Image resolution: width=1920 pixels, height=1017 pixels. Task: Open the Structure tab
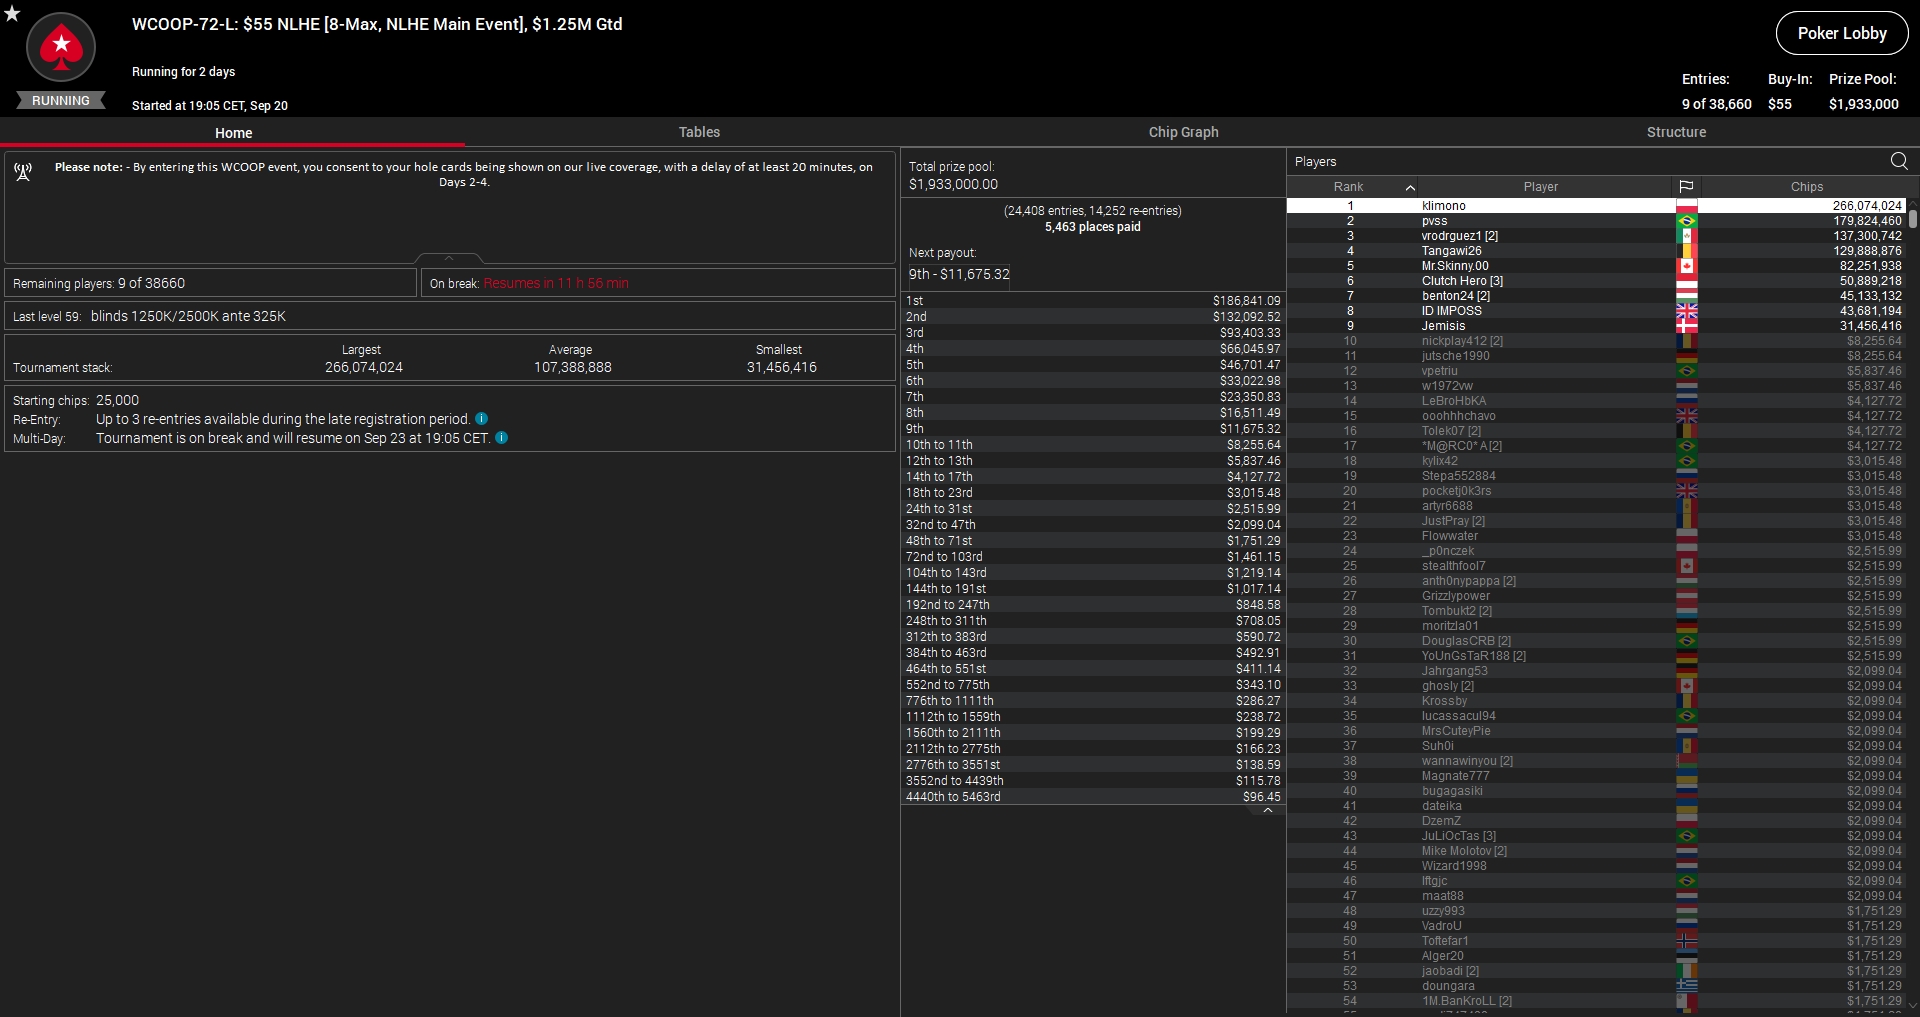1676,132
